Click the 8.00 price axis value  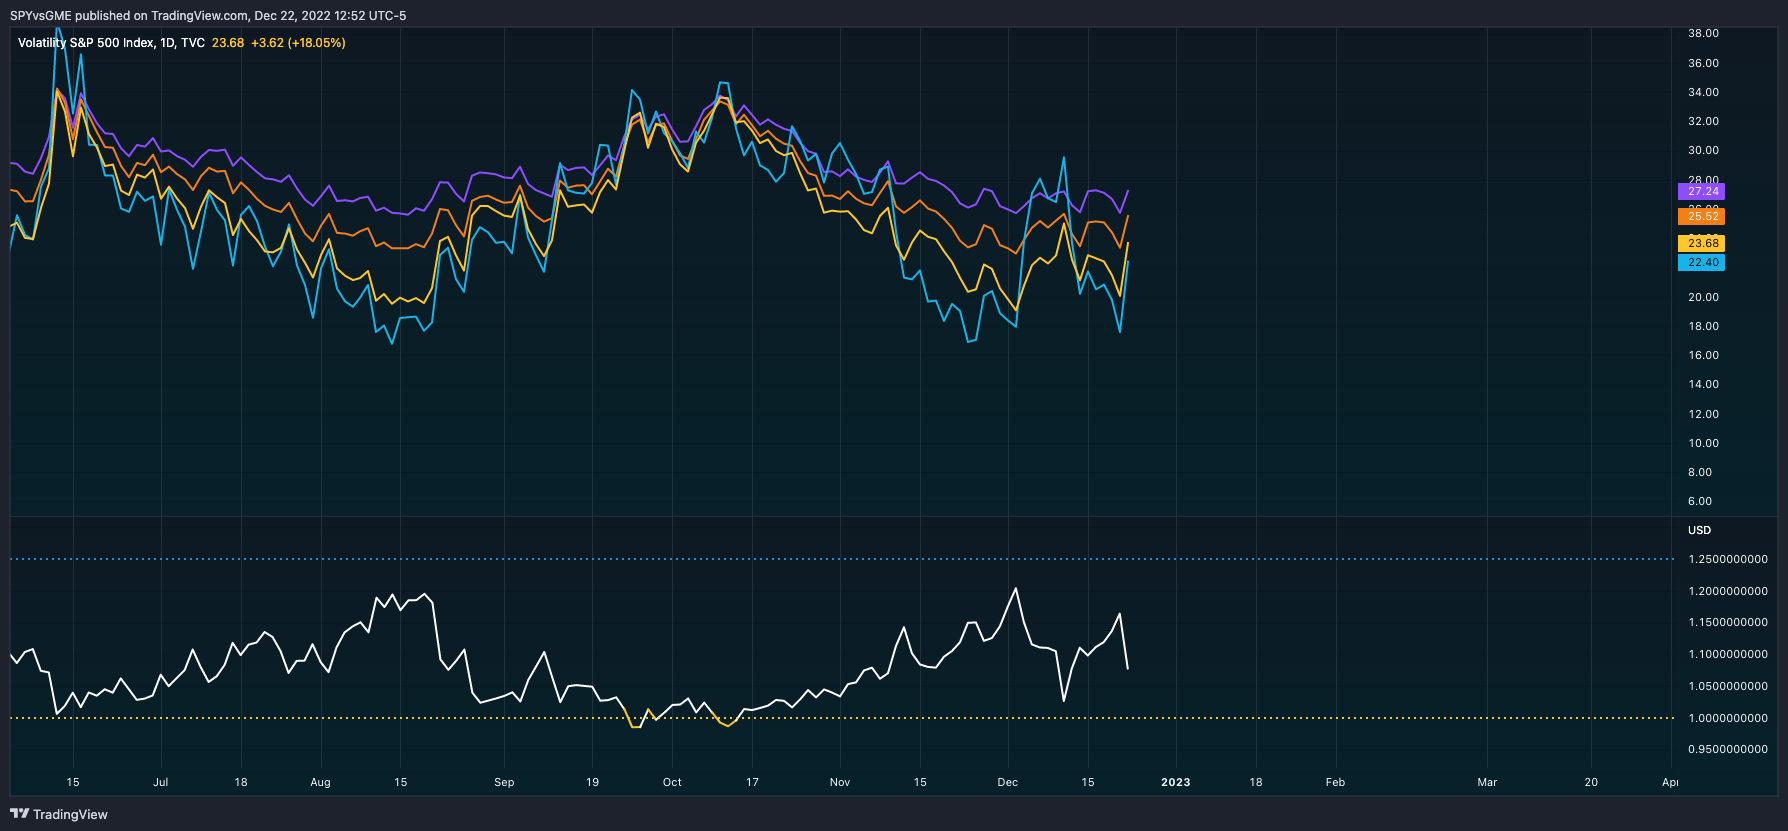(x=1700, y=472)
